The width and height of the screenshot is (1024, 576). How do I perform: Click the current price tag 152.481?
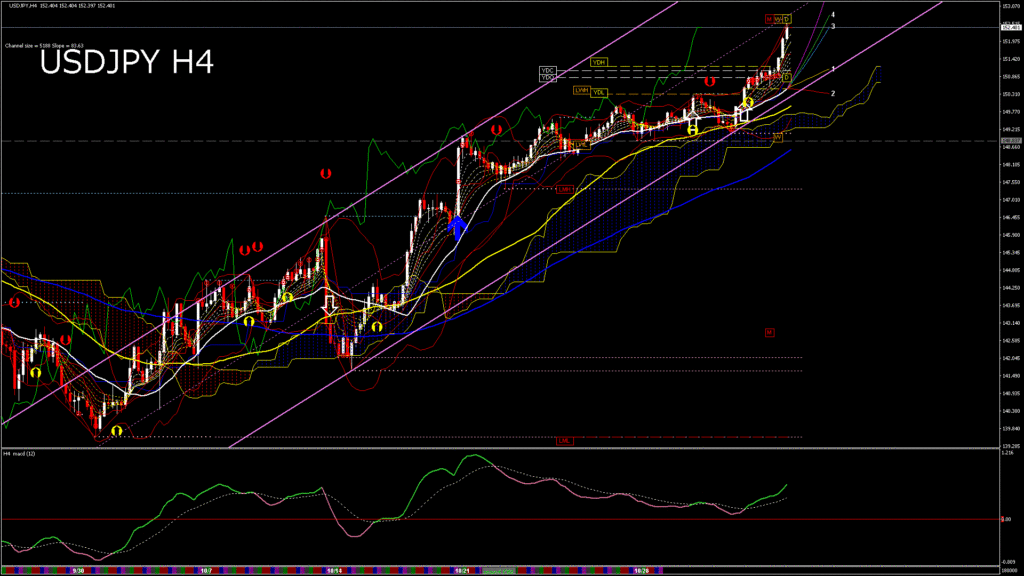click(x=1011, y=27)
